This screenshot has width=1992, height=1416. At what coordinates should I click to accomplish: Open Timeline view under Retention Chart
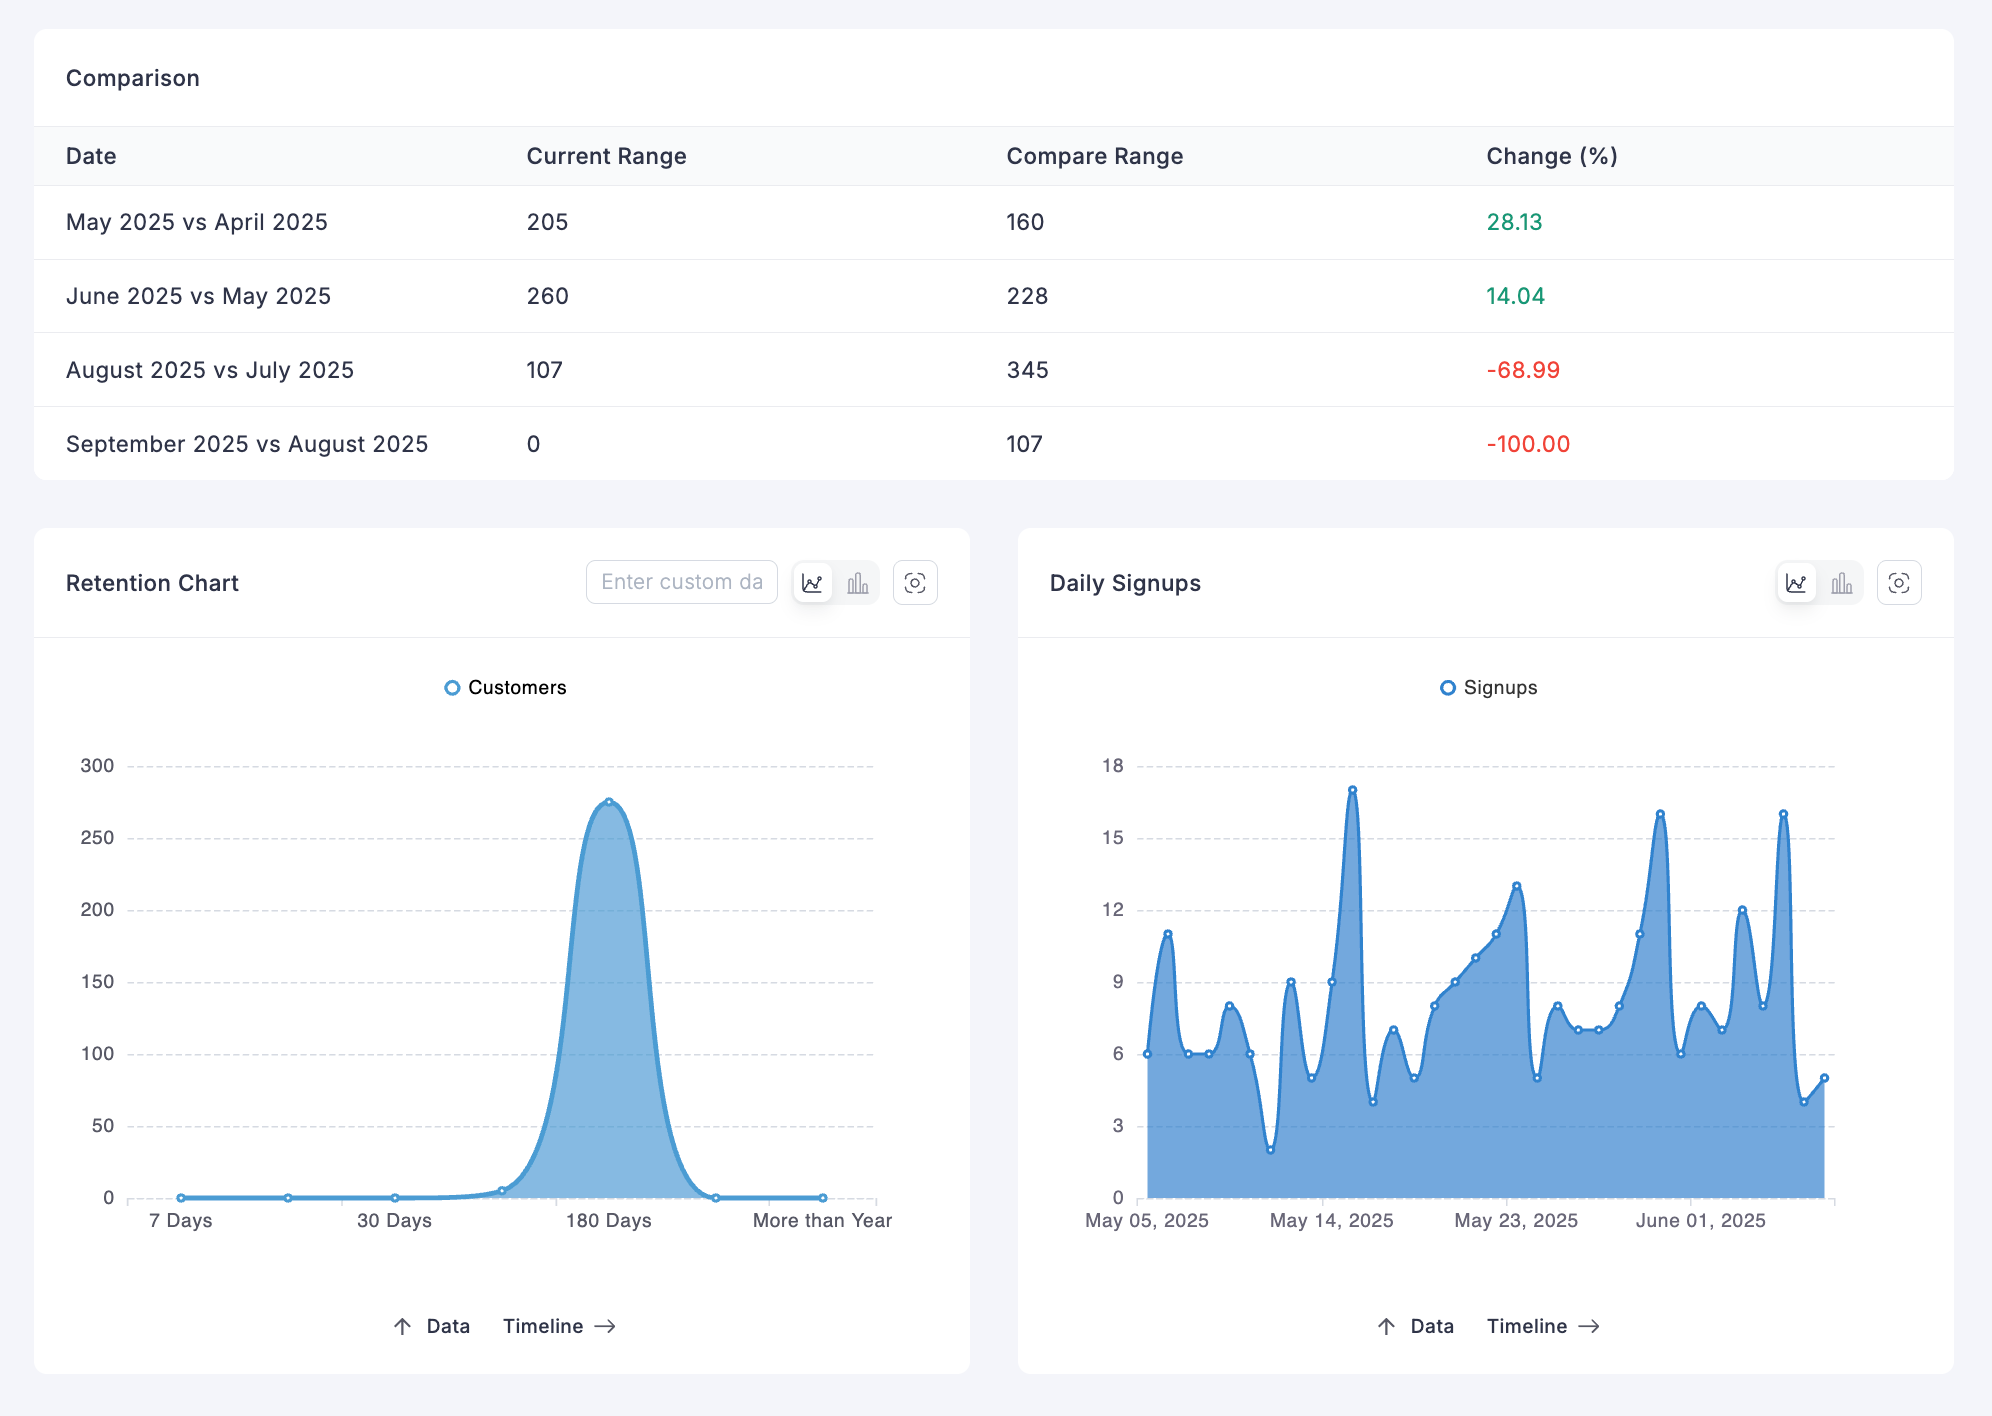coord(543,1326)
